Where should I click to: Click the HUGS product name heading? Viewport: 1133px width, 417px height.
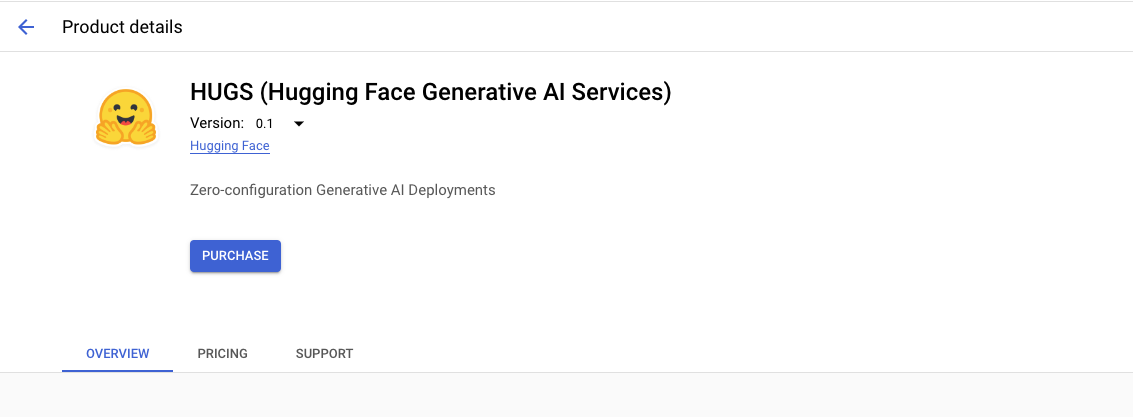coord(430,92)
